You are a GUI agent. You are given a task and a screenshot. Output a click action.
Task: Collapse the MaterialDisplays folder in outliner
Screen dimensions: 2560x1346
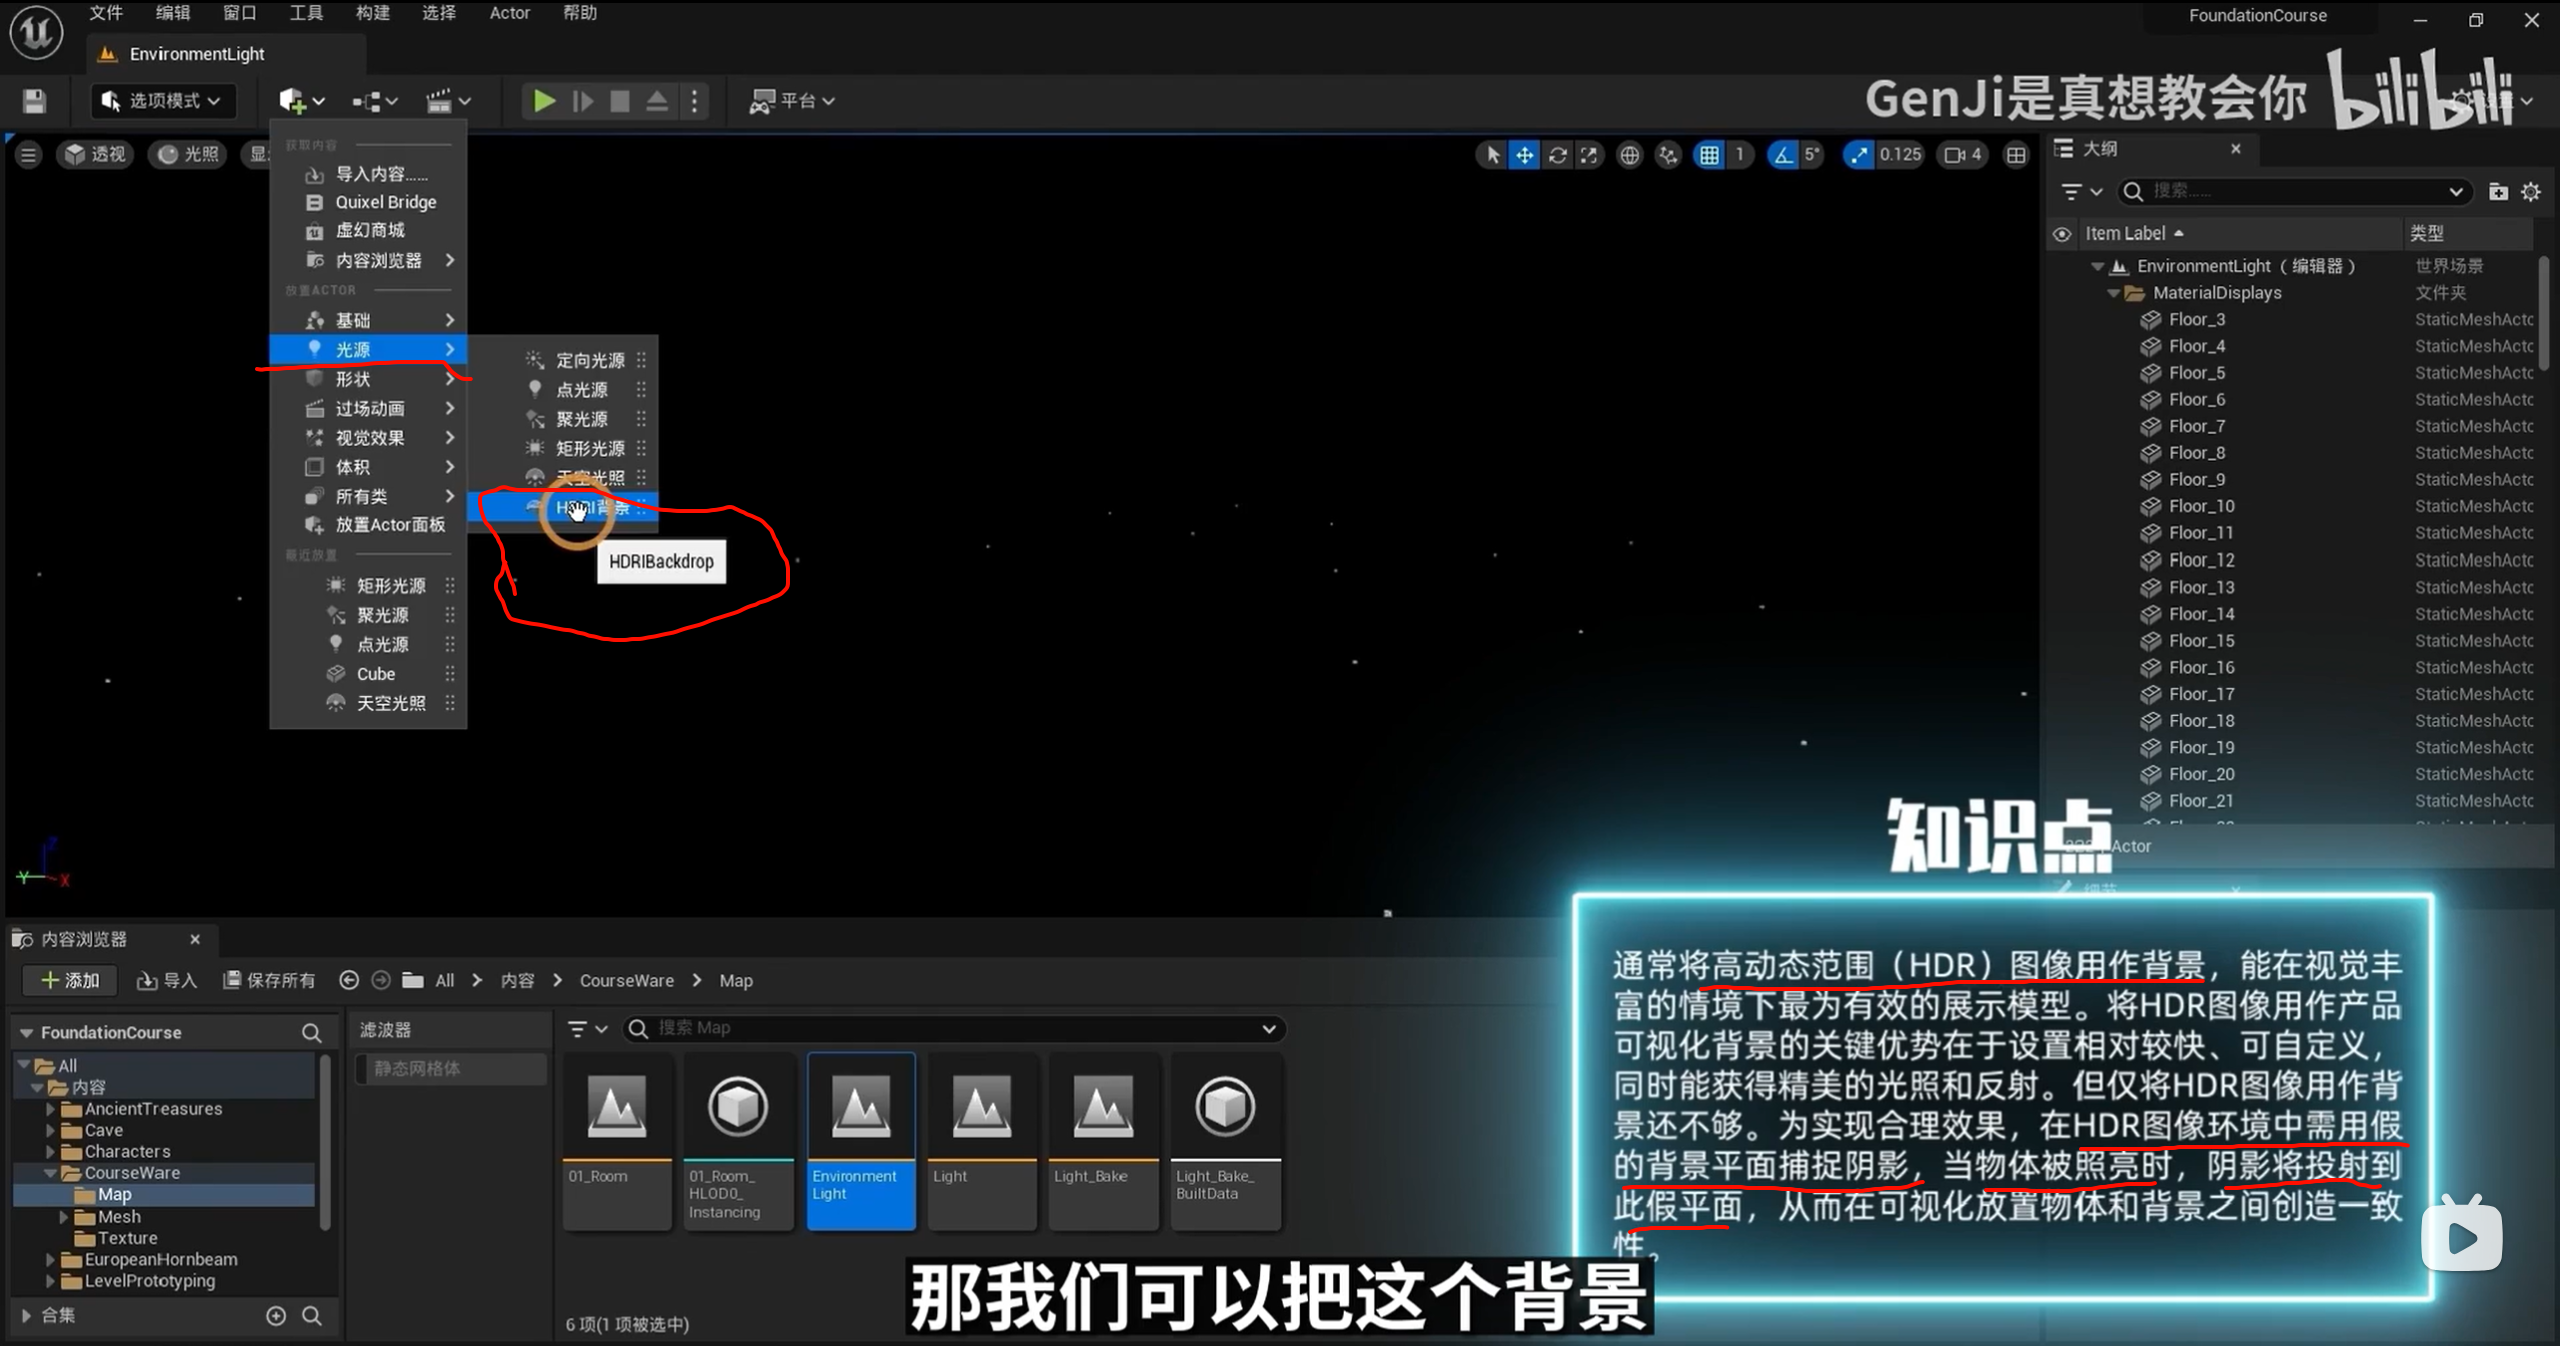coord(2113,293)
